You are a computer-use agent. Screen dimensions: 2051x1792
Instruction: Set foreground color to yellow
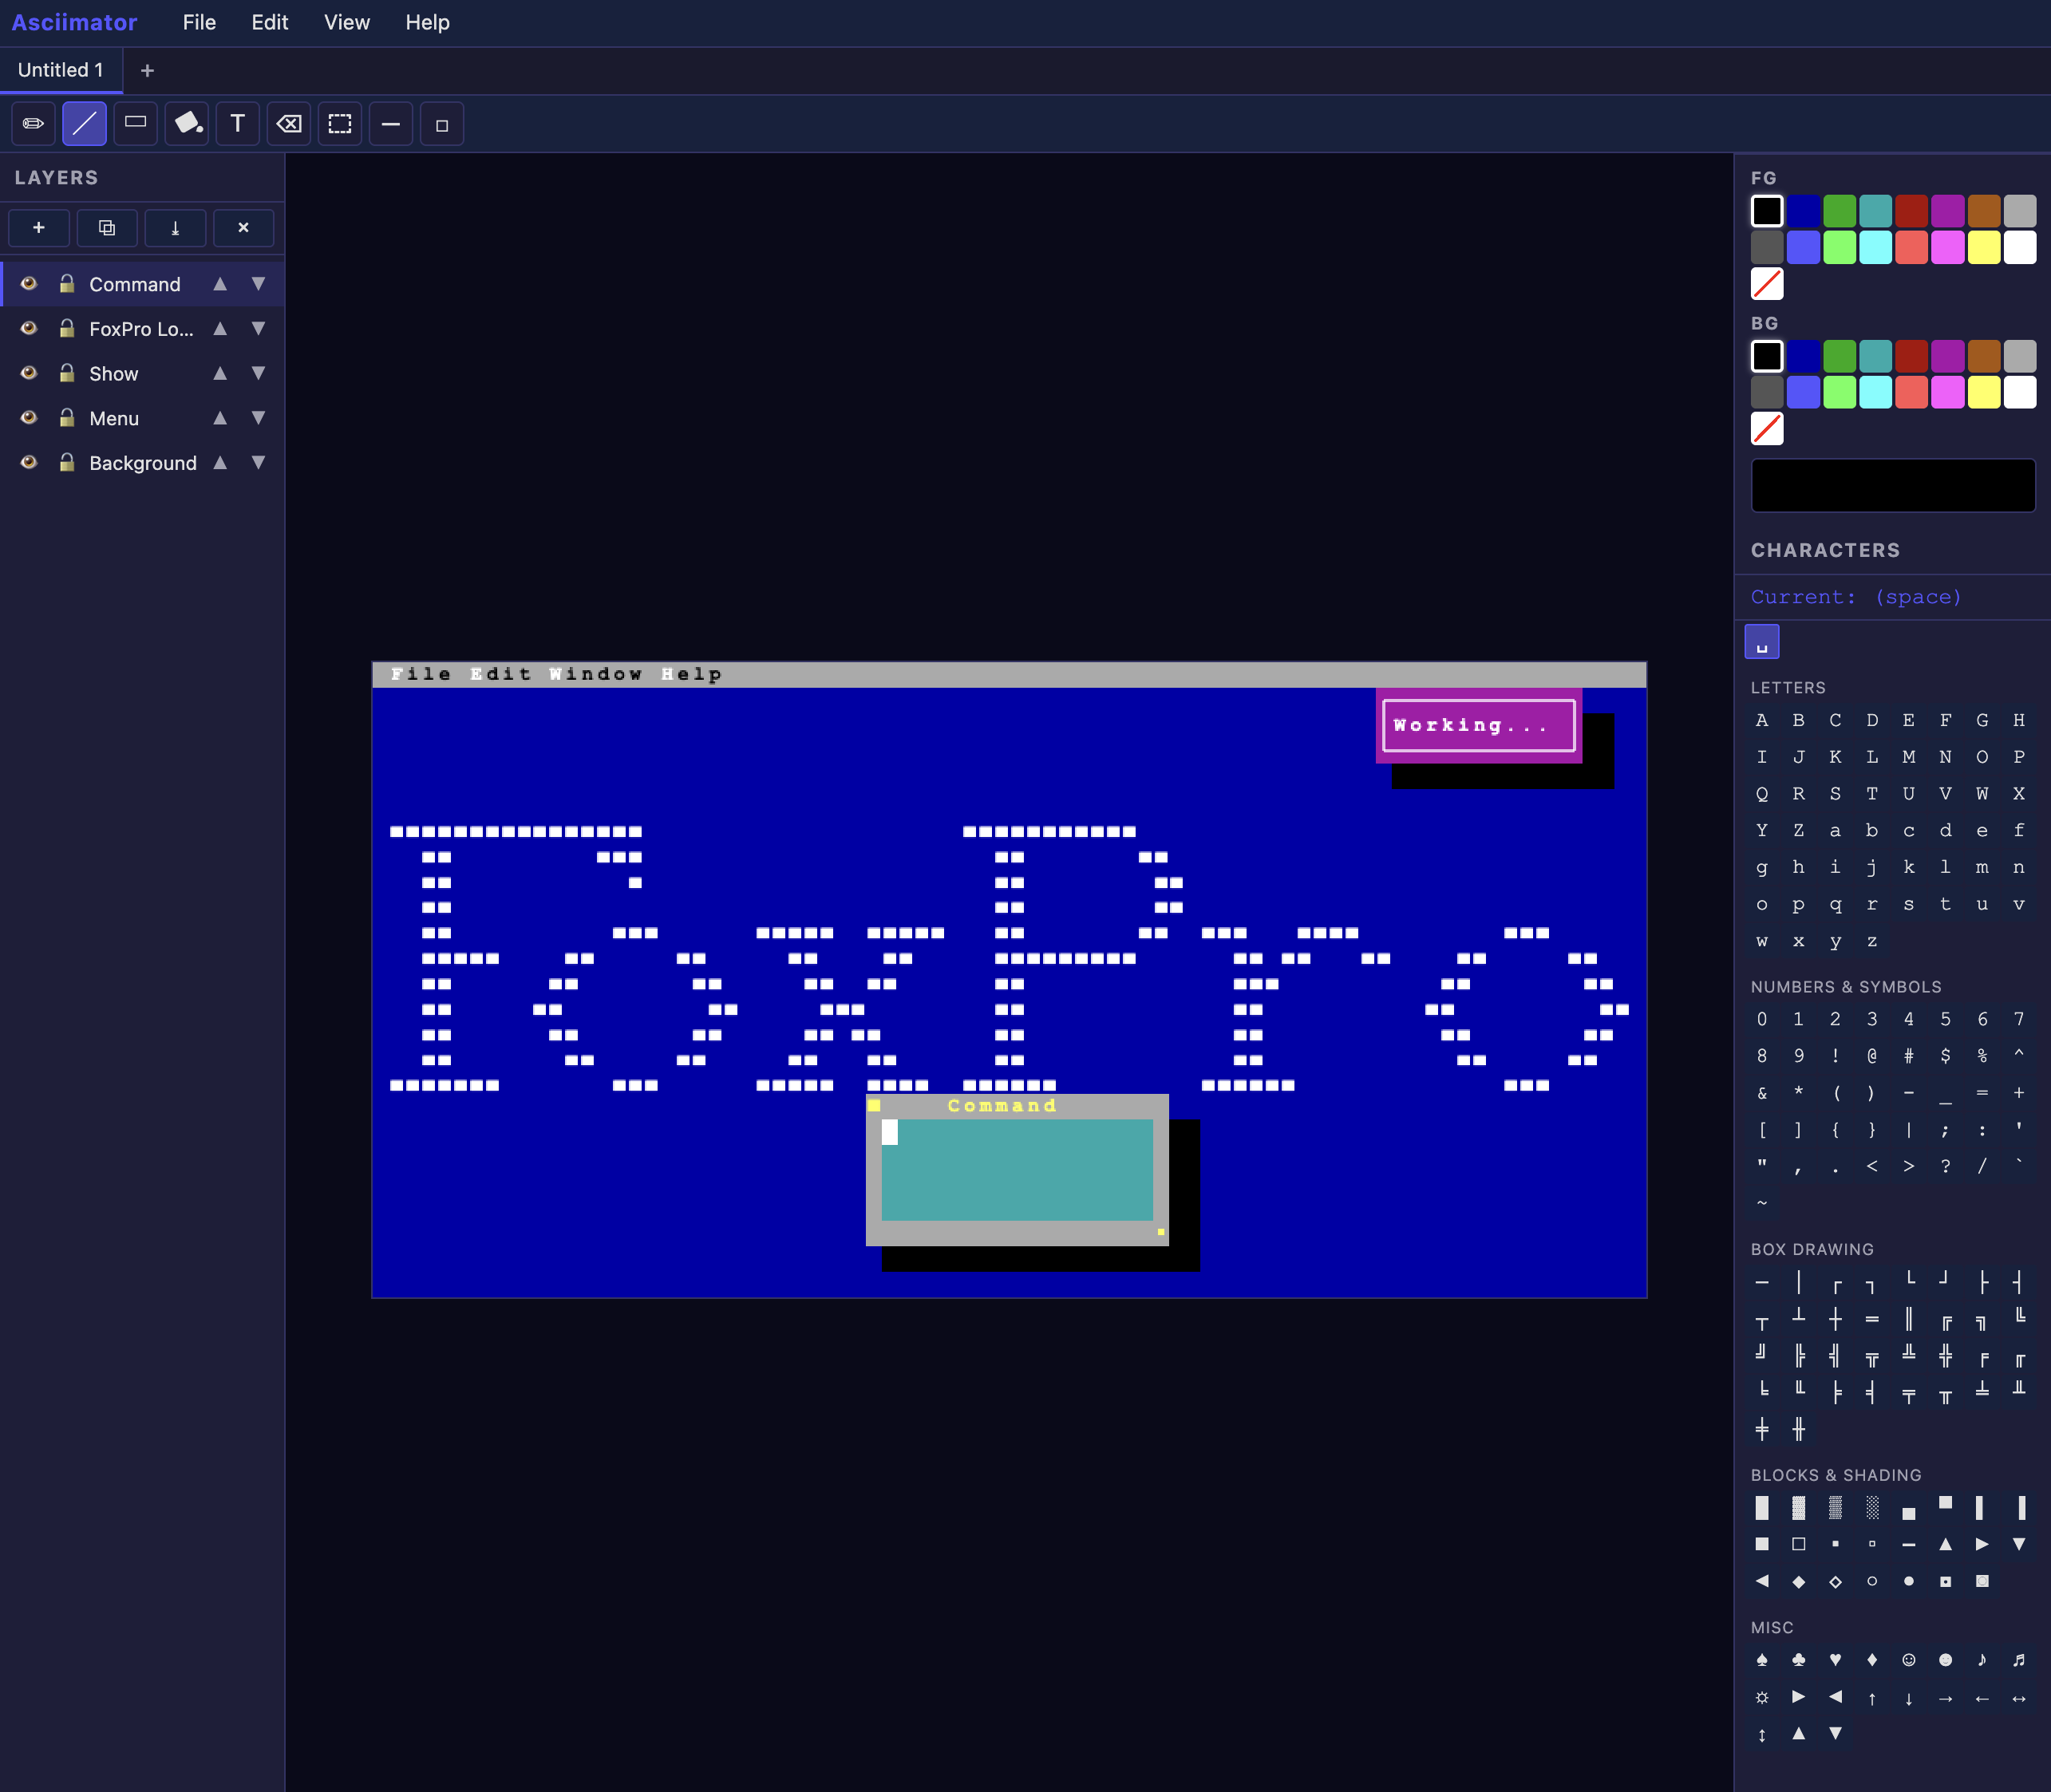[x=1984, y=247]
